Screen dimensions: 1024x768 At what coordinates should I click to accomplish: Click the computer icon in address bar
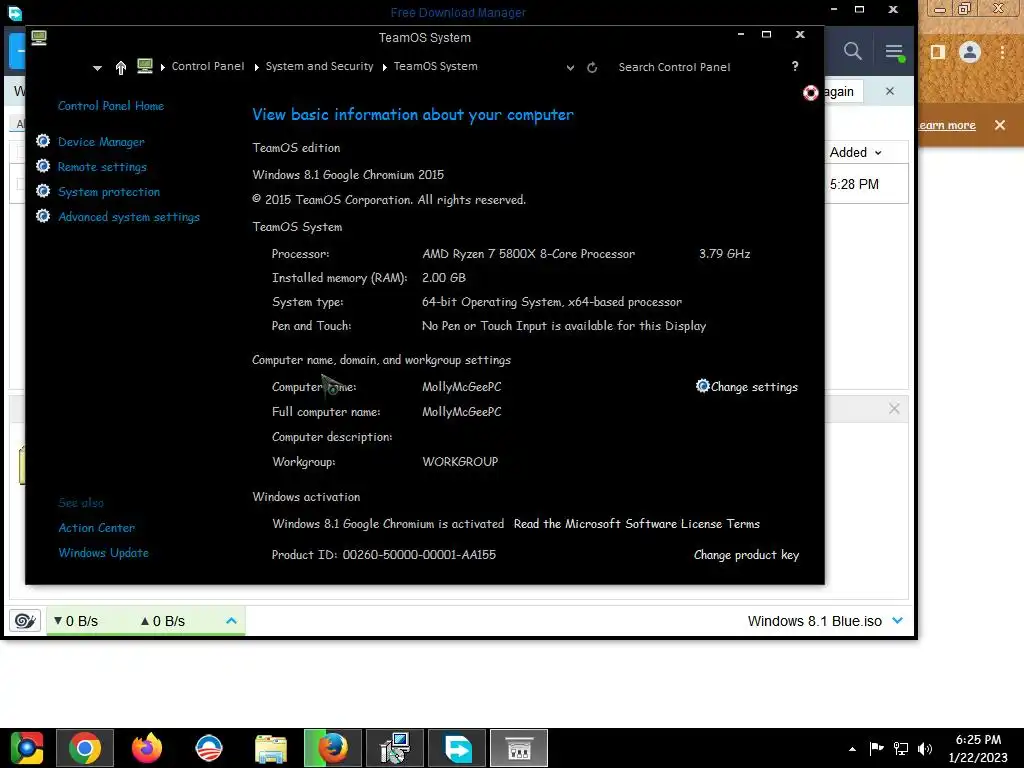(145, 66)
